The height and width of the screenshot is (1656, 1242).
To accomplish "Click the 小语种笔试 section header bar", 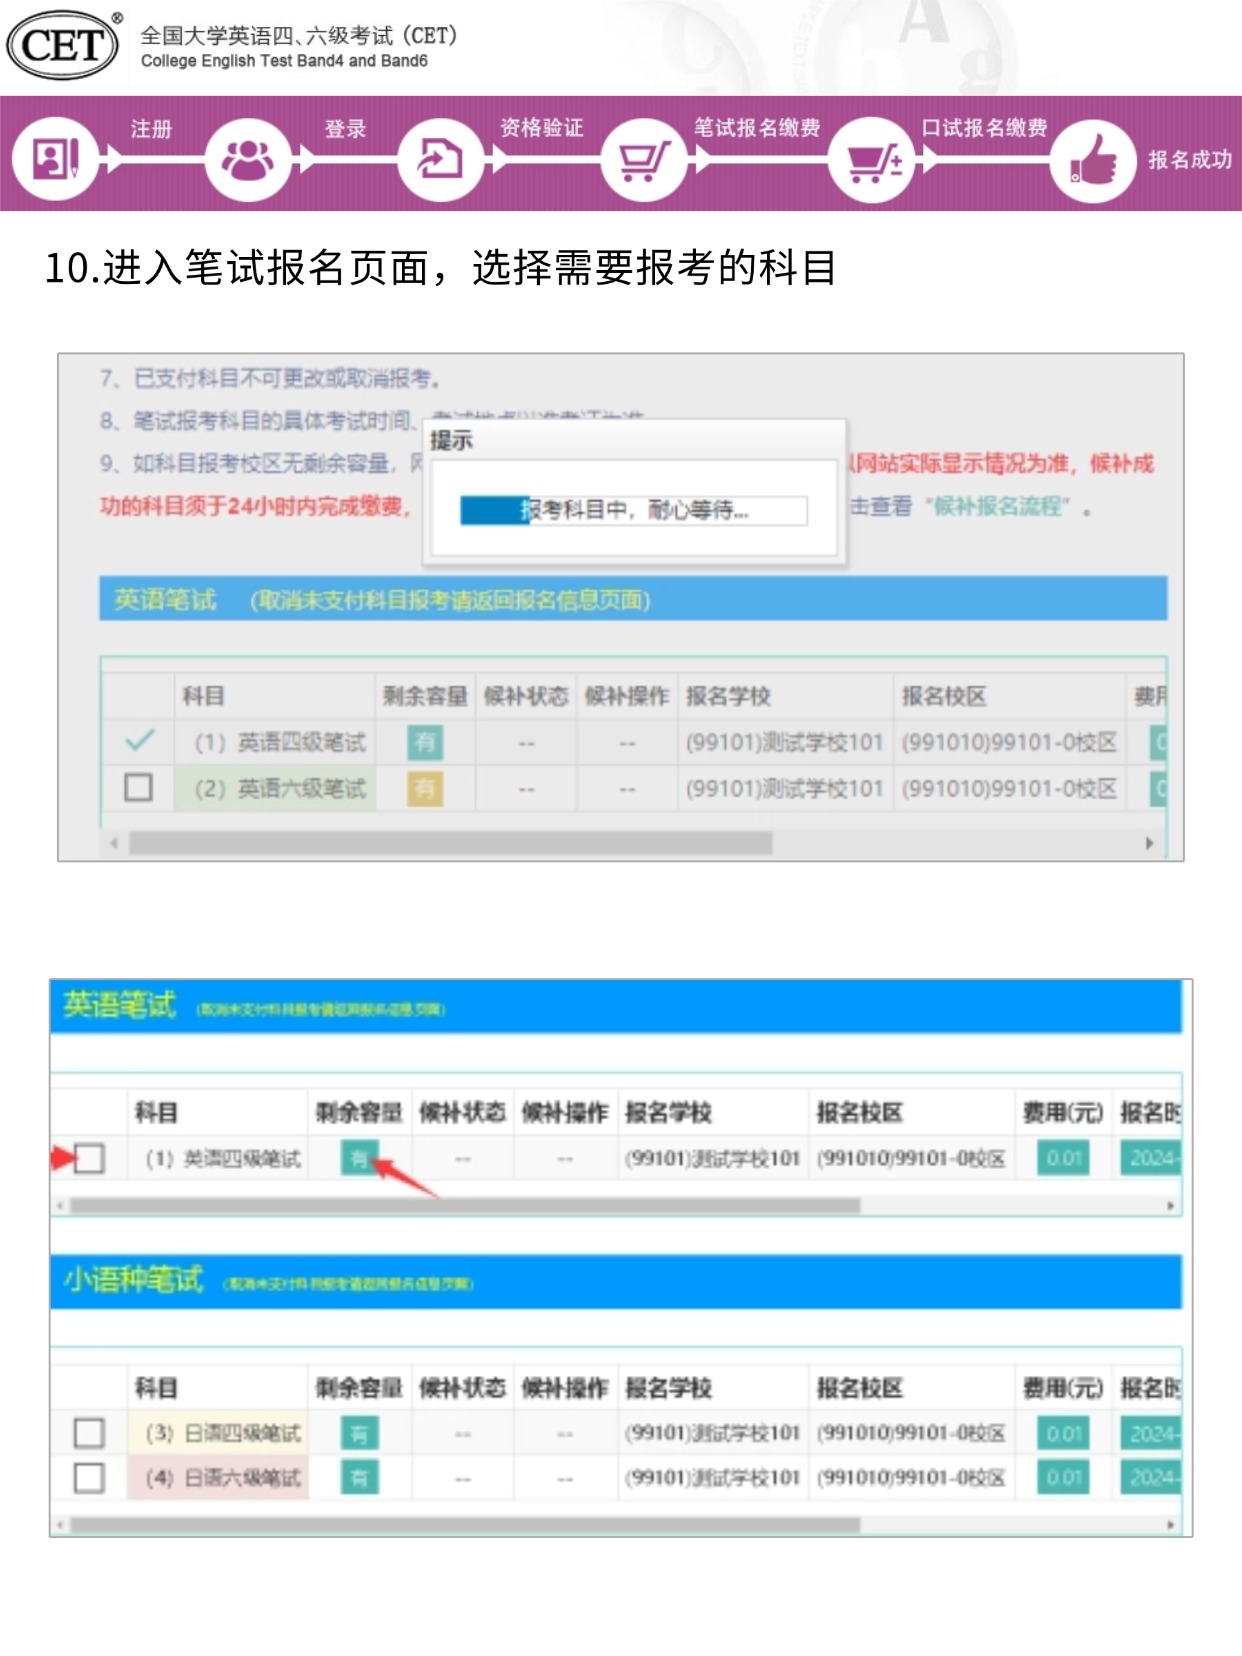I will coord(616,1281).
